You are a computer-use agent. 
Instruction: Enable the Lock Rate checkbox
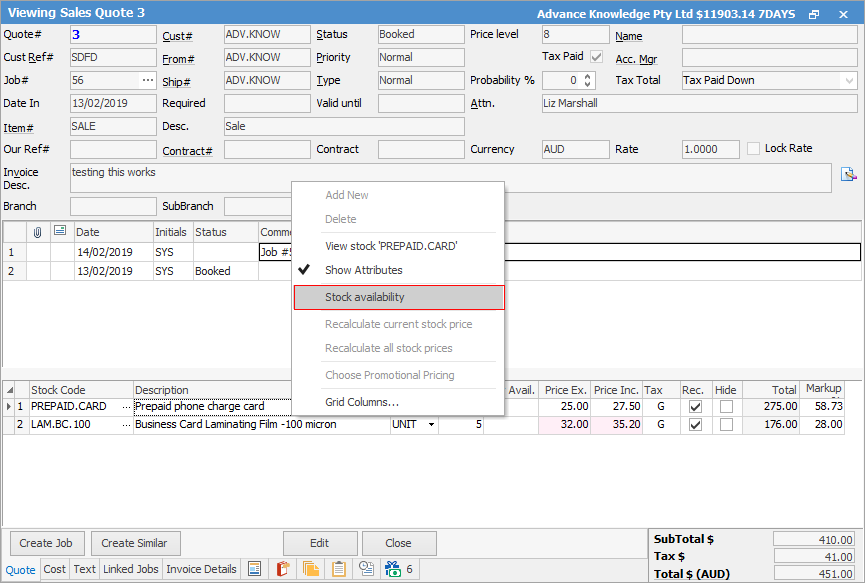(x=754, y=148)
